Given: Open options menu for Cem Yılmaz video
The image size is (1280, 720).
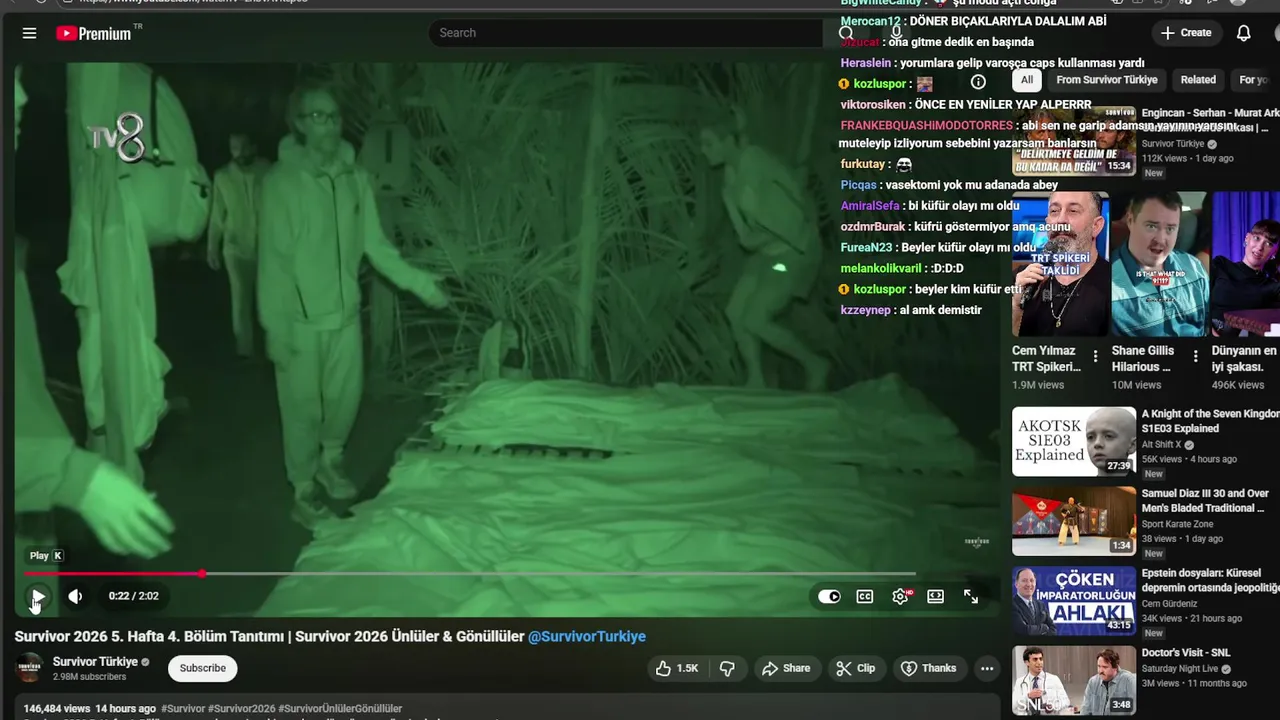Looking at the screenshot, I should click(x=1095, y=356).
